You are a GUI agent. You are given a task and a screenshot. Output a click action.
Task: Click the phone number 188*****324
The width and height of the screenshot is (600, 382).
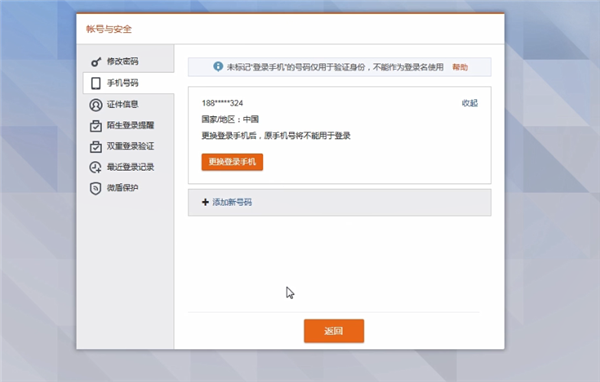pos(222,103)
